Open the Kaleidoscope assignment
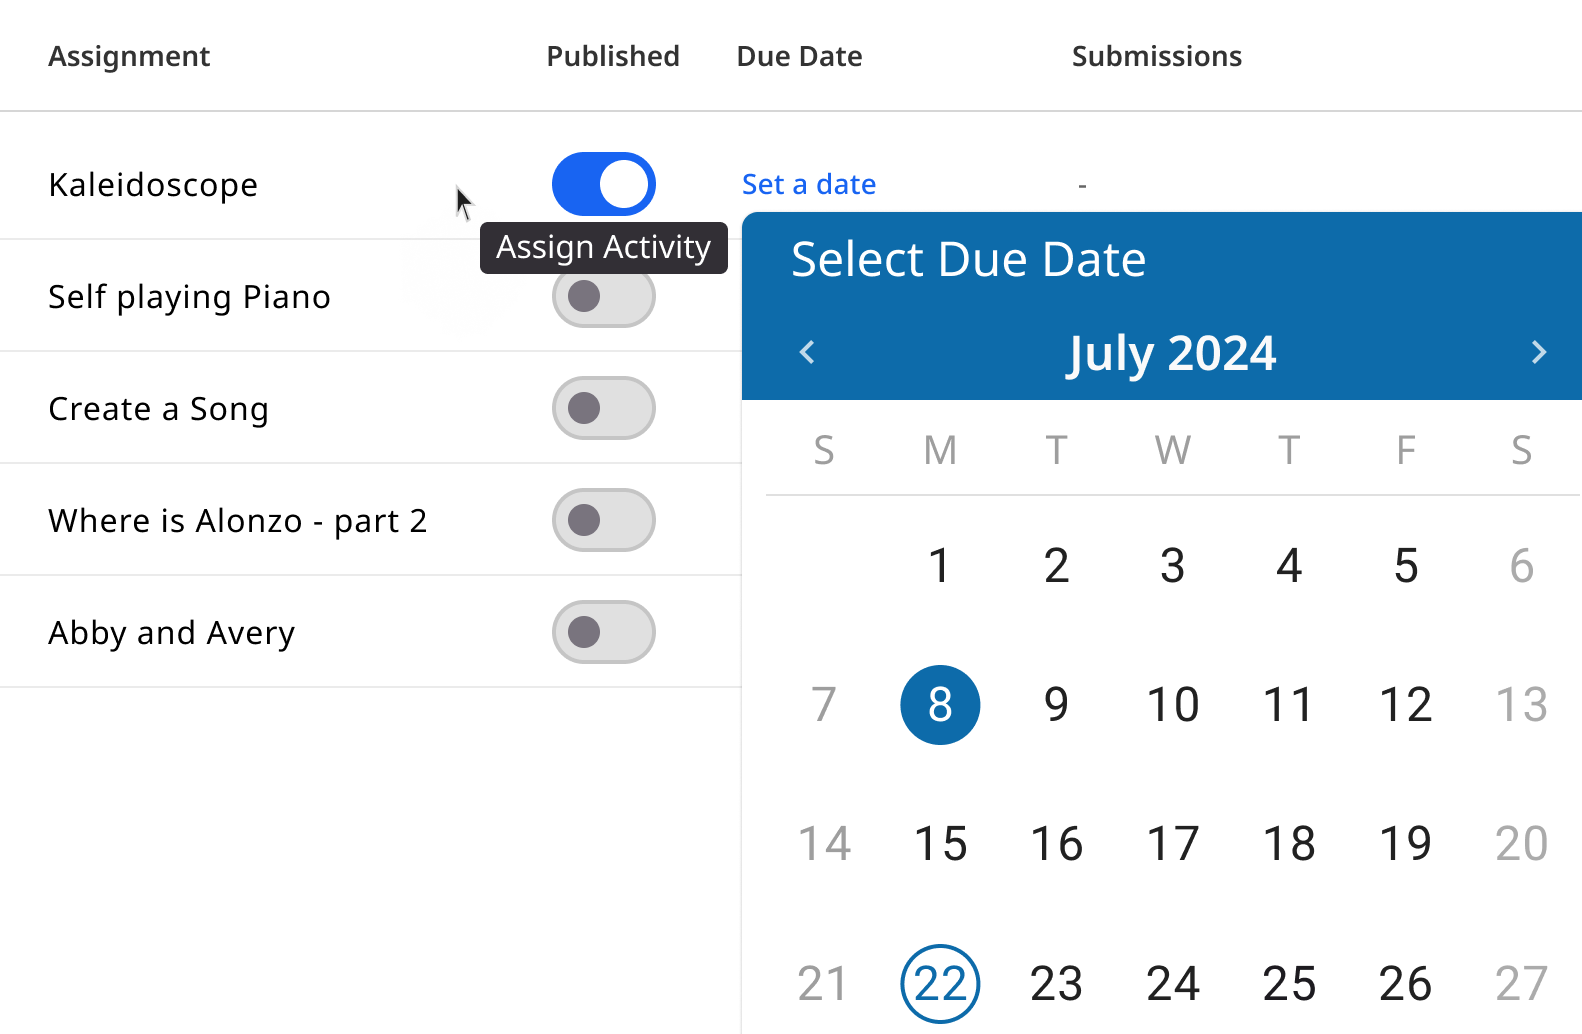 [153, 185]
